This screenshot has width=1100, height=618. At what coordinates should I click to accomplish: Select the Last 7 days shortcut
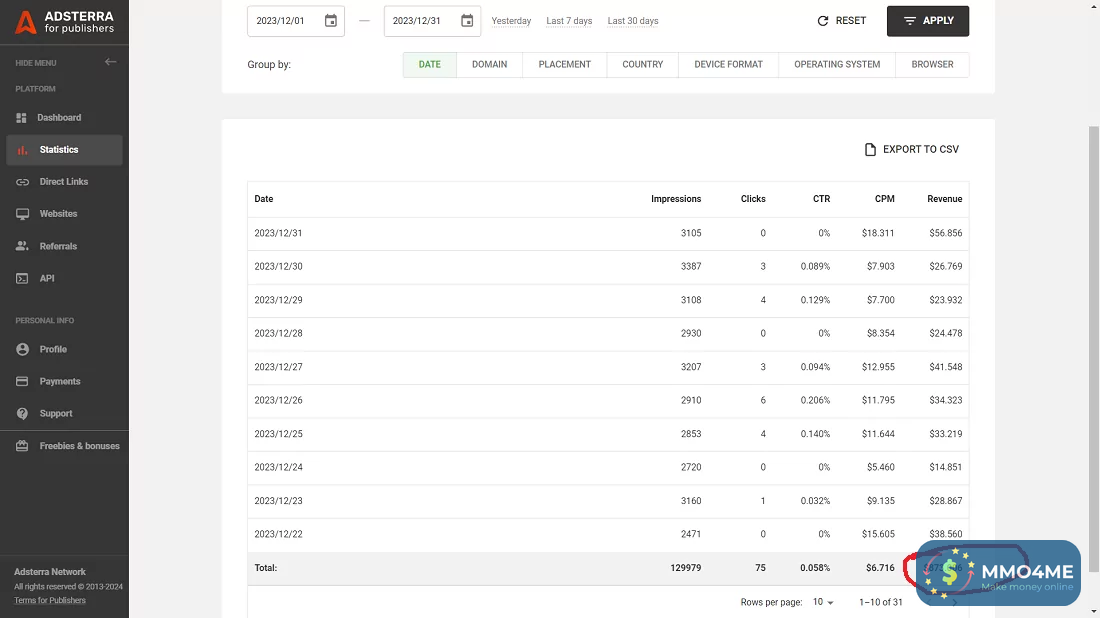(569, 21)
